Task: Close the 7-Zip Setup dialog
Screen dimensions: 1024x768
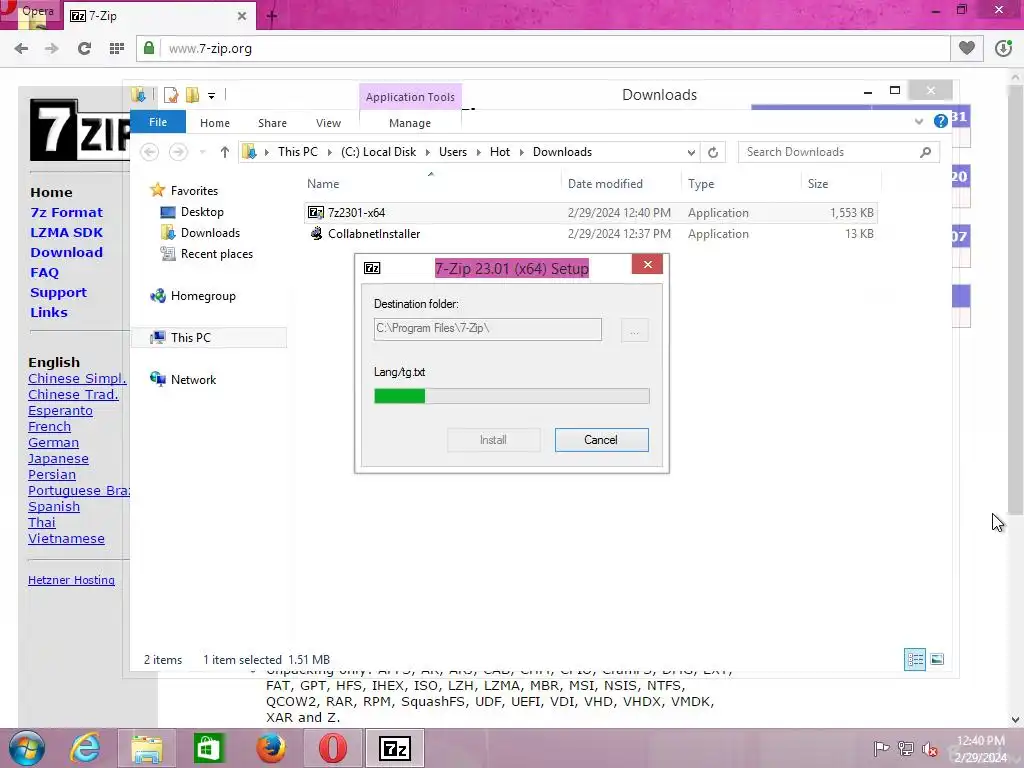Action: [x=647, y=264]
